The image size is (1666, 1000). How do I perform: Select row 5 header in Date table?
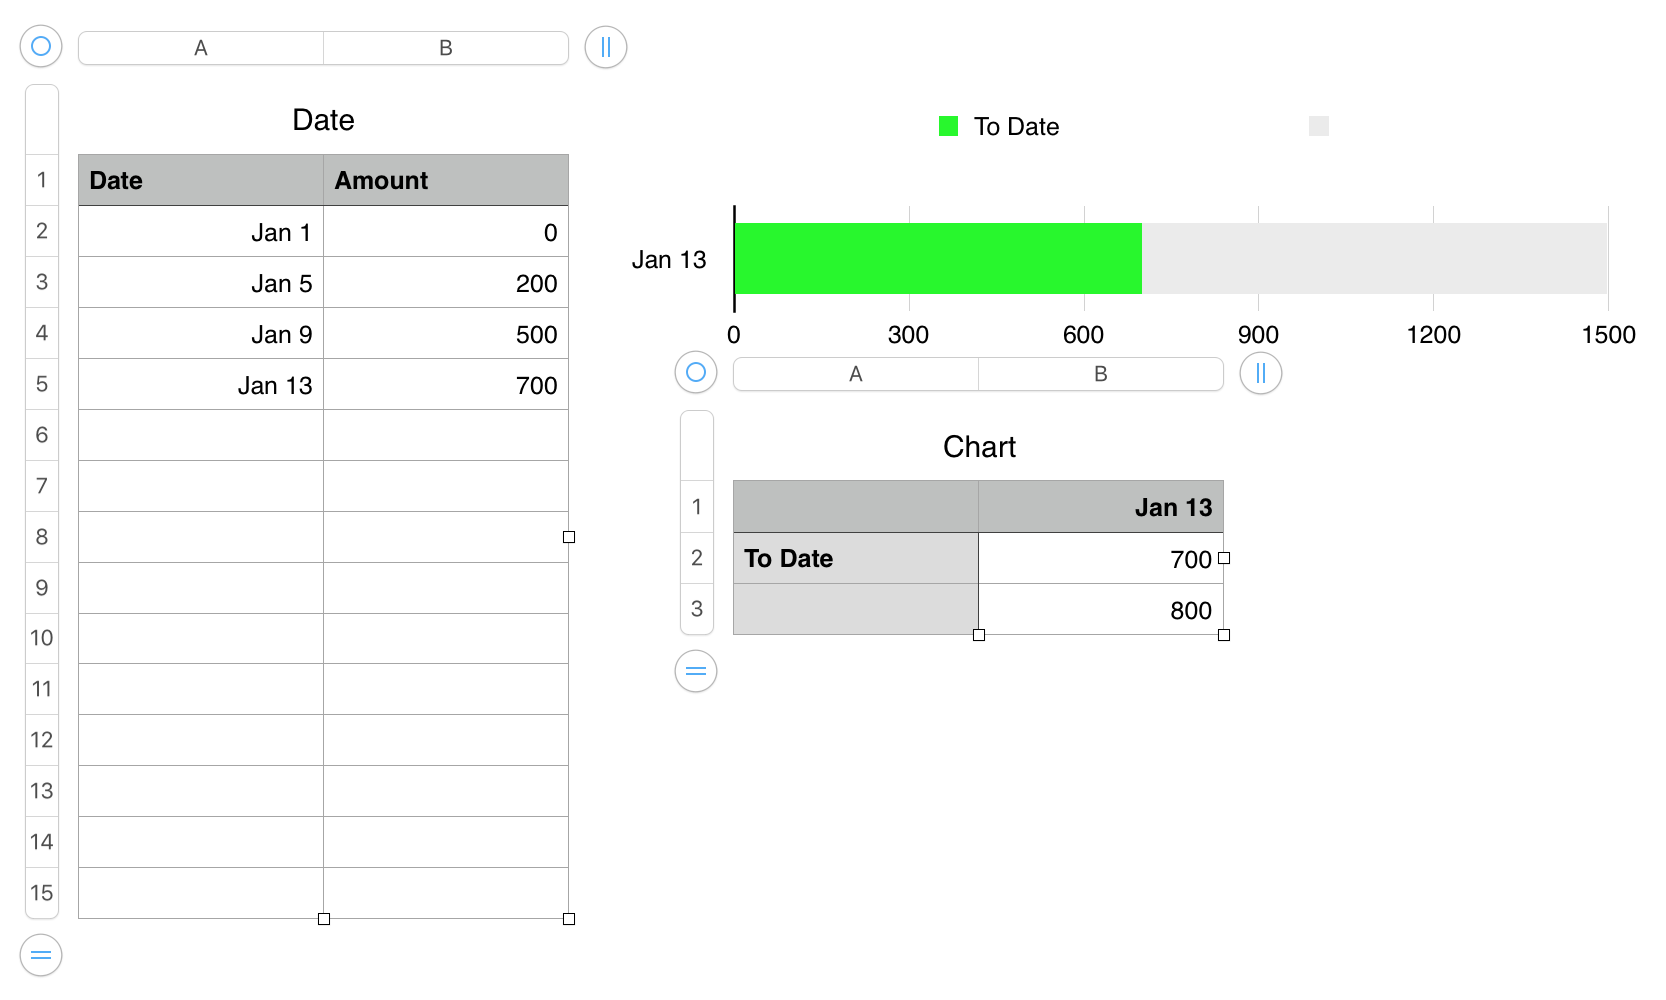coord(42,384)
